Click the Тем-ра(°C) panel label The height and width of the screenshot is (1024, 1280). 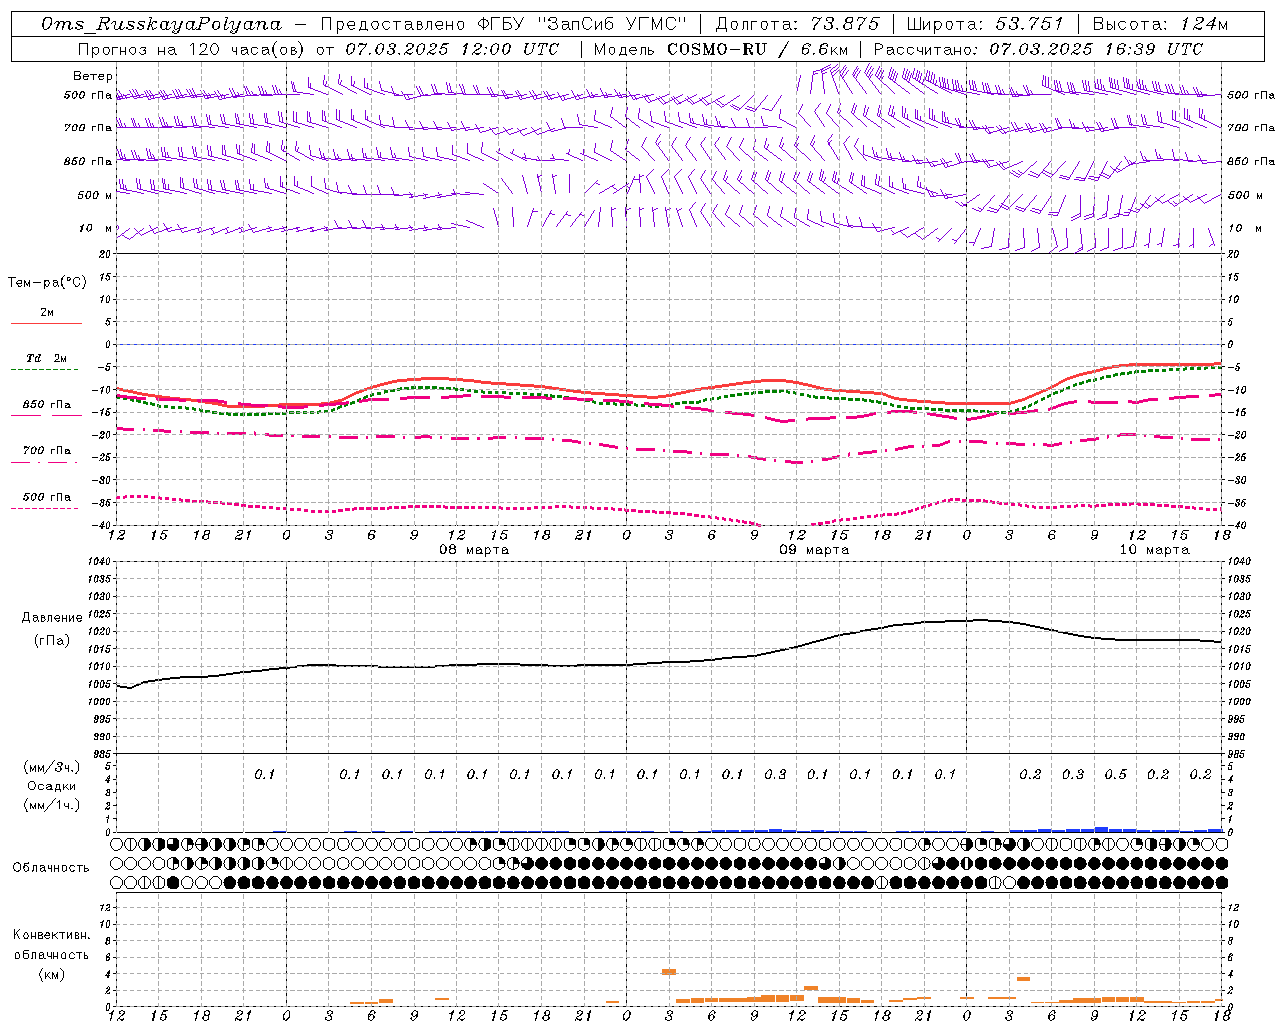47,283
